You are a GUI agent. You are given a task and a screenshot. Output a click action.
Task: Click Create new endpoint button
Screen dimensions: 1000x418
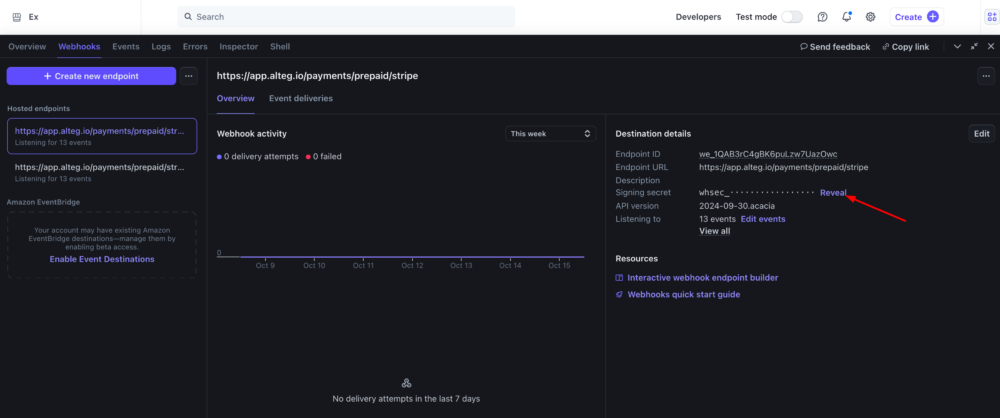91,76
